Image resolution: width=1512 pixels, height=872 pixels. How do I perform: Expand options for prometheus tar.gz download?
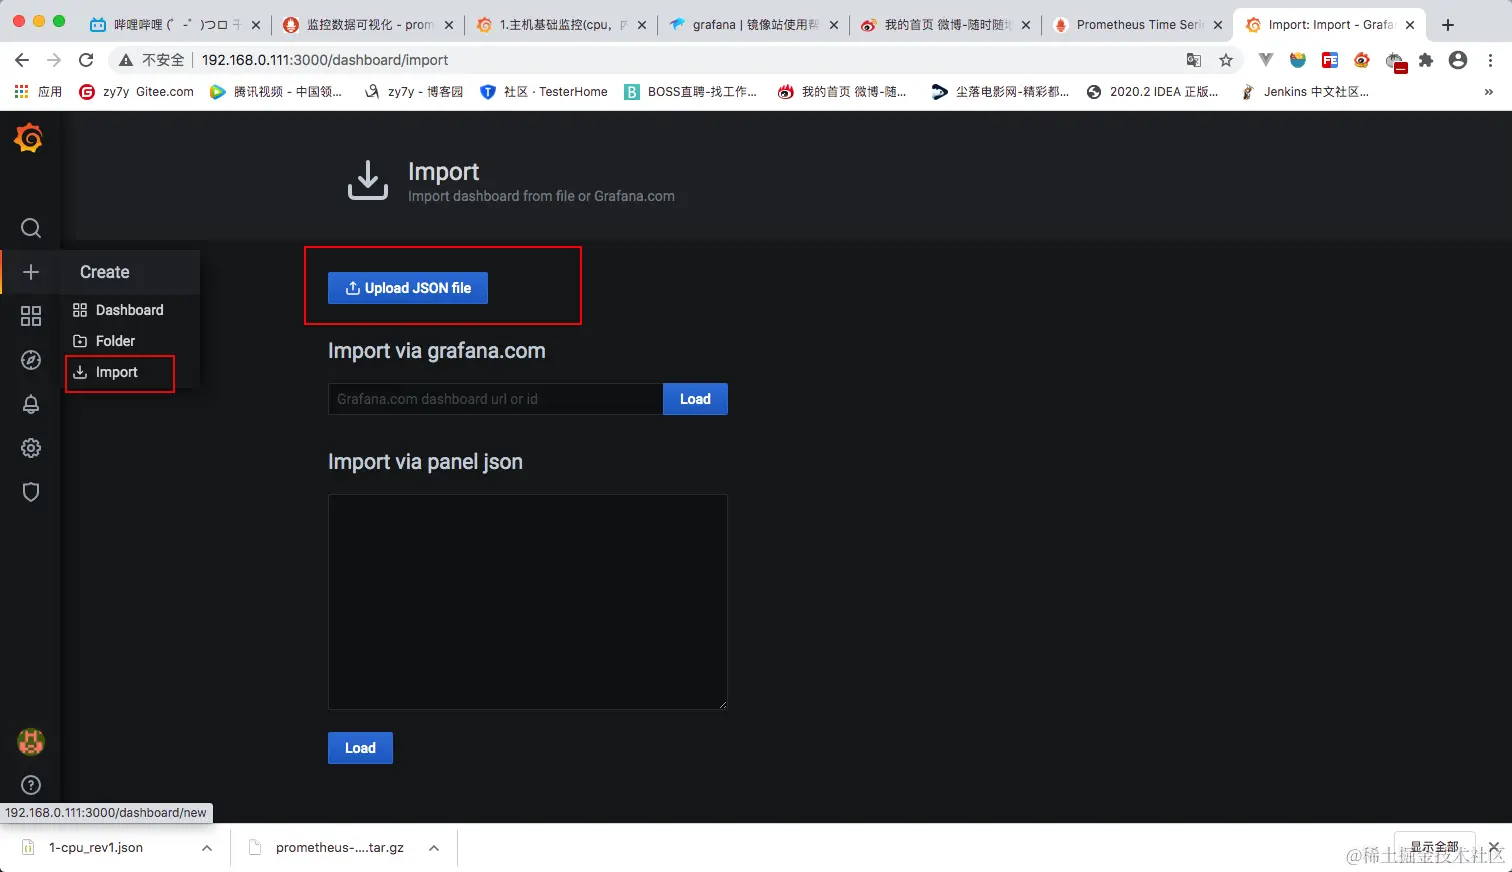[434, 848]
